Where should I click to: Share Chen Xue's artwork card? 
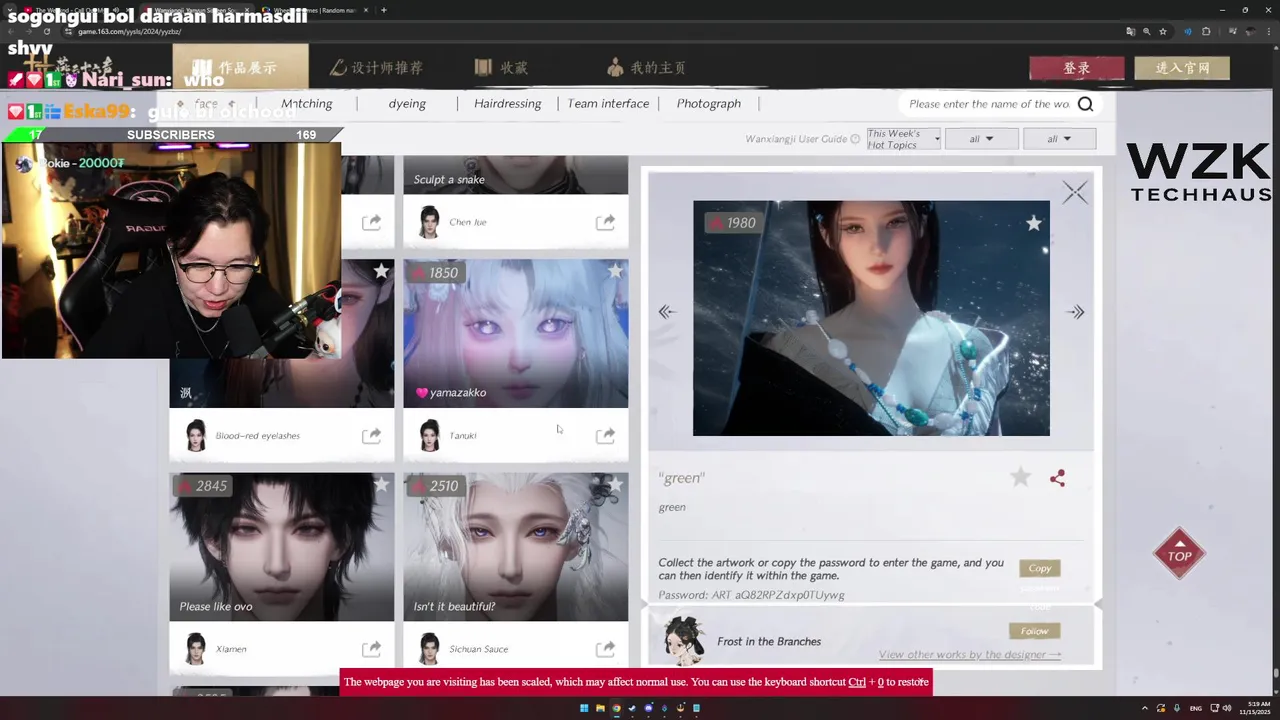tap(605, 222)
